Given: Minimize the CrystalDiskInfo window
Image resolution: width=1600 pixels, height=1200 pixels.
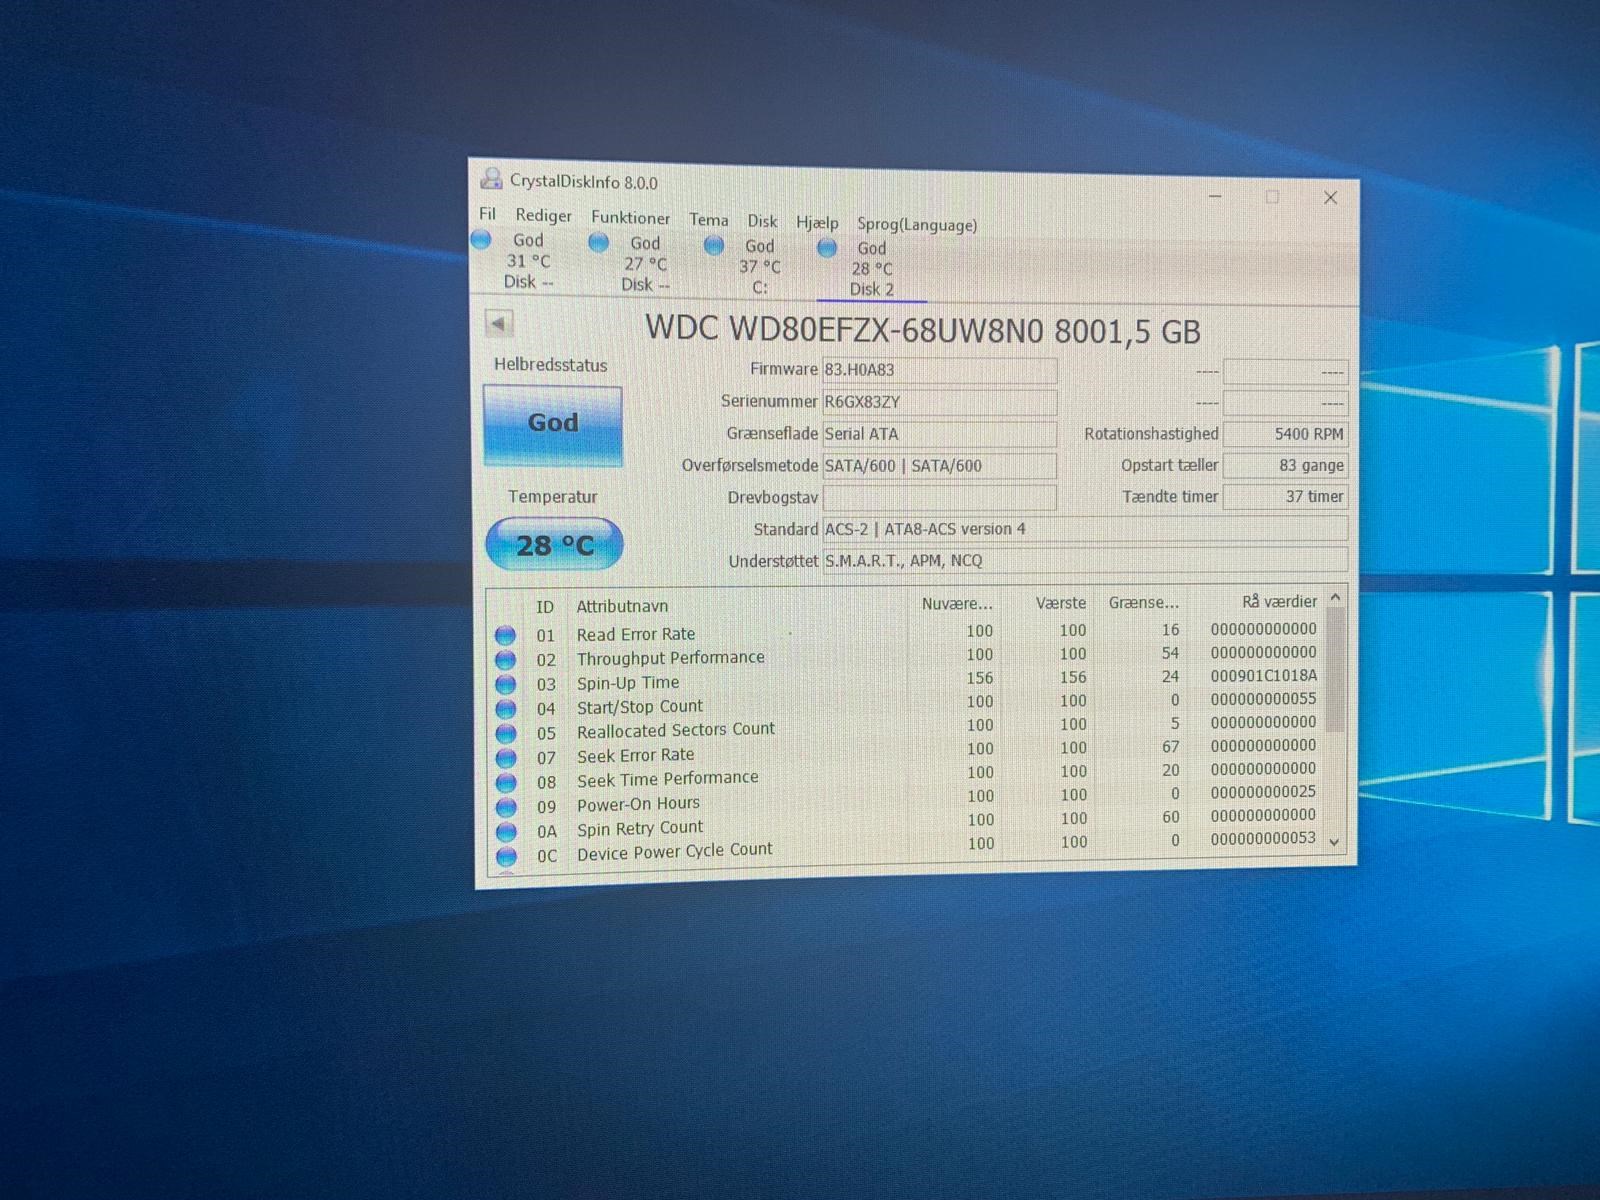Looking at the screenshot, I should pos(1215,196).
